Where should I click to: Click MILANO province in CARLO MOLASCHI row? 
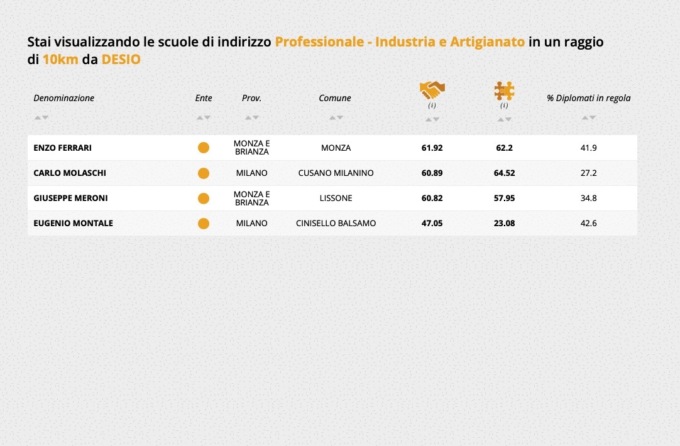[252, 173]
